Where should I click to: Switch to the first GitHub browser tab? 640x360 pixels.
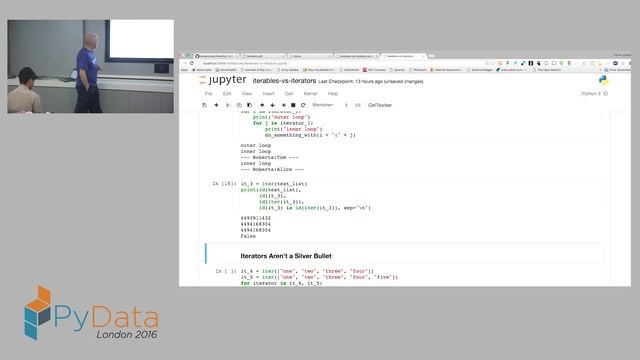[x=216, y=56]
